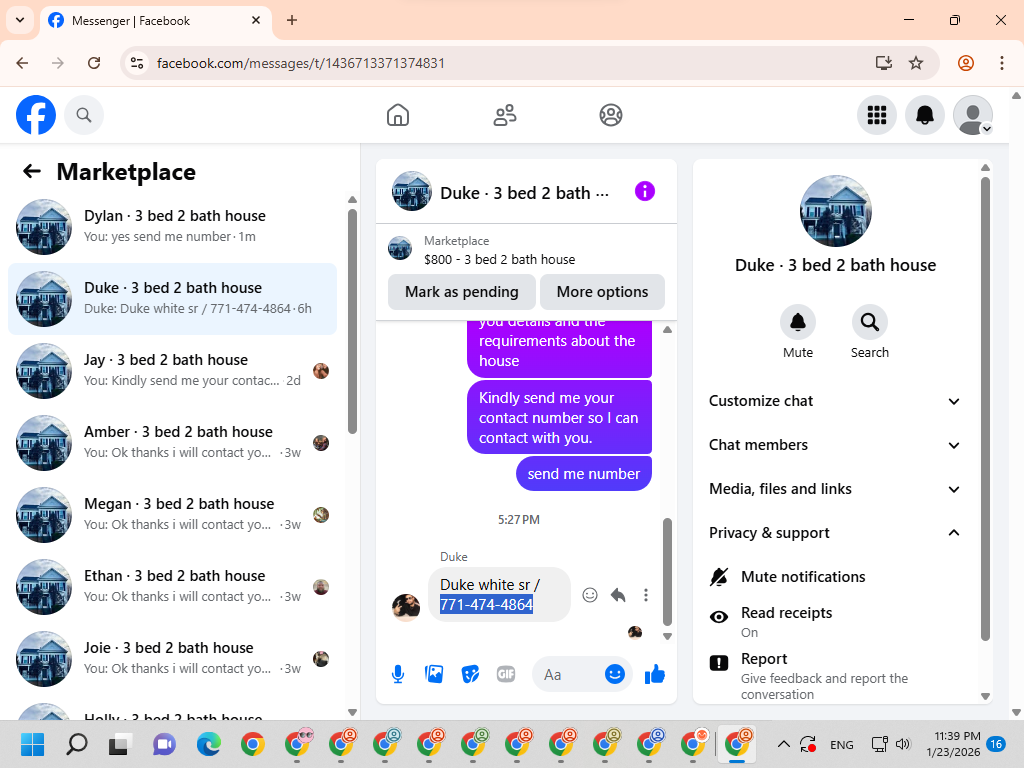Image resolution: width=1024 pixels, height=768 pixels.
Task: React to Duke's message with emoji icon
Action: click(x=590, y=595)
